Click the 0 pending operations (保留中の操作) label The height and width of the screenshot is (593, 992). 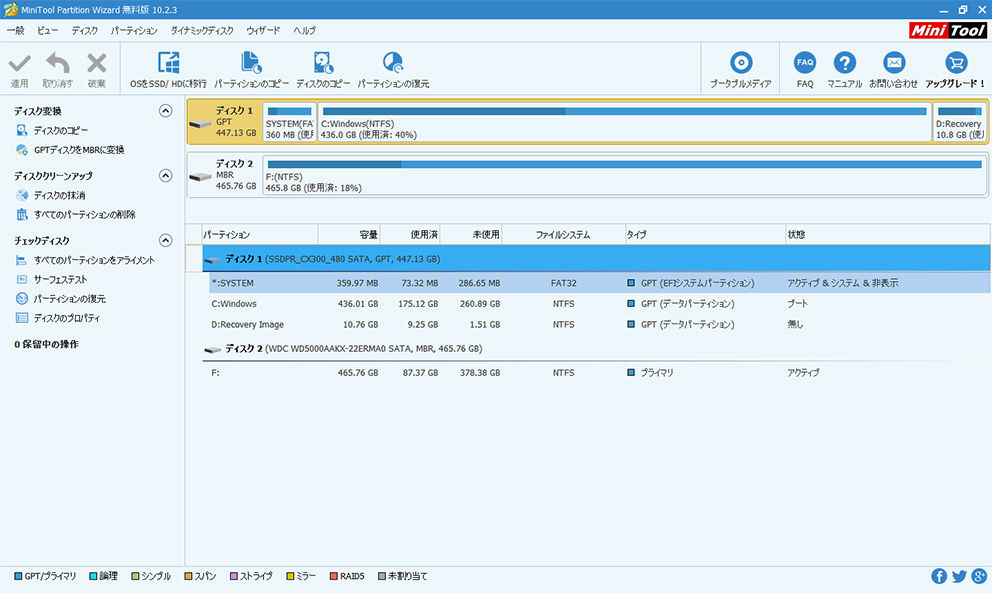(x=46, y=344)
